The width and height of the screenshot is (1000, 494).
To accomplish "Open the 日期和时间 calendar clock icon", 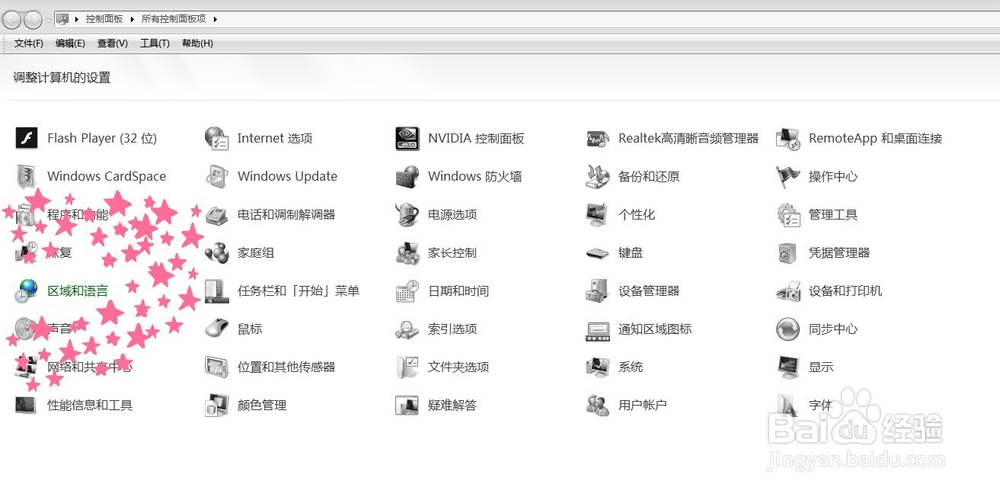I will click(408, 291).
